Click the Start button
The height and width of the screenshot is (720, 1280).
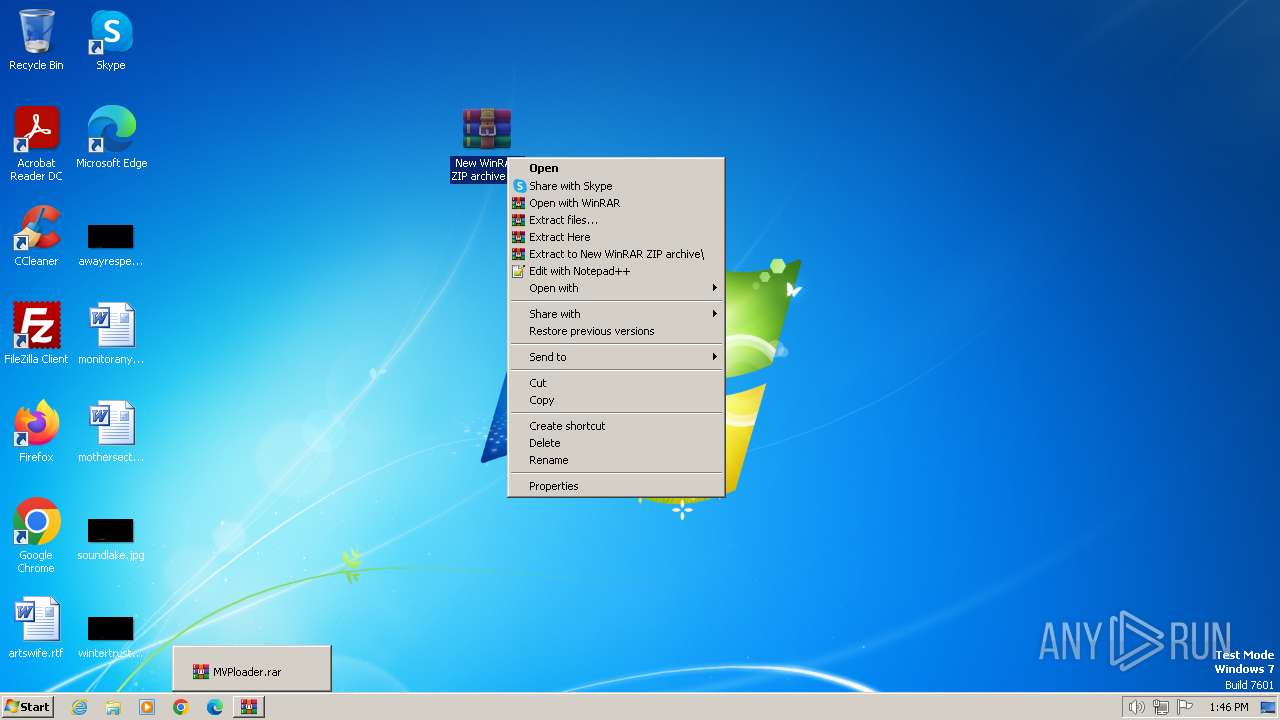pos(28,707)
